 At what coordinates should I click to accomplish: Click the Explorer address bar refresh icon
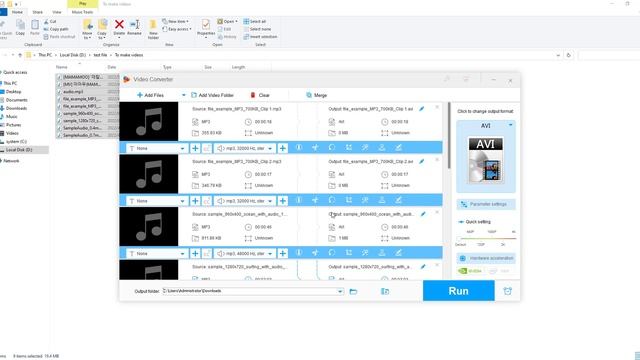point(569,55)
